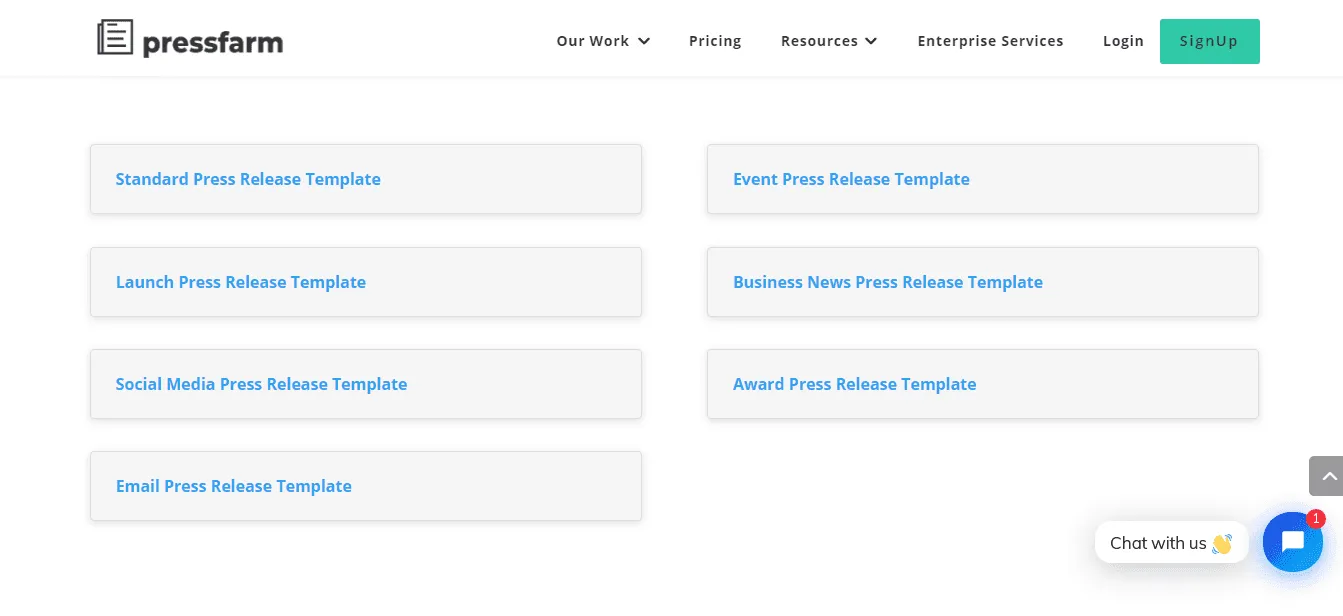The height and width of the screenshot is (616, 1343).
Task: Click the pressfarm logo icon
Action: [x=113, y=38]
